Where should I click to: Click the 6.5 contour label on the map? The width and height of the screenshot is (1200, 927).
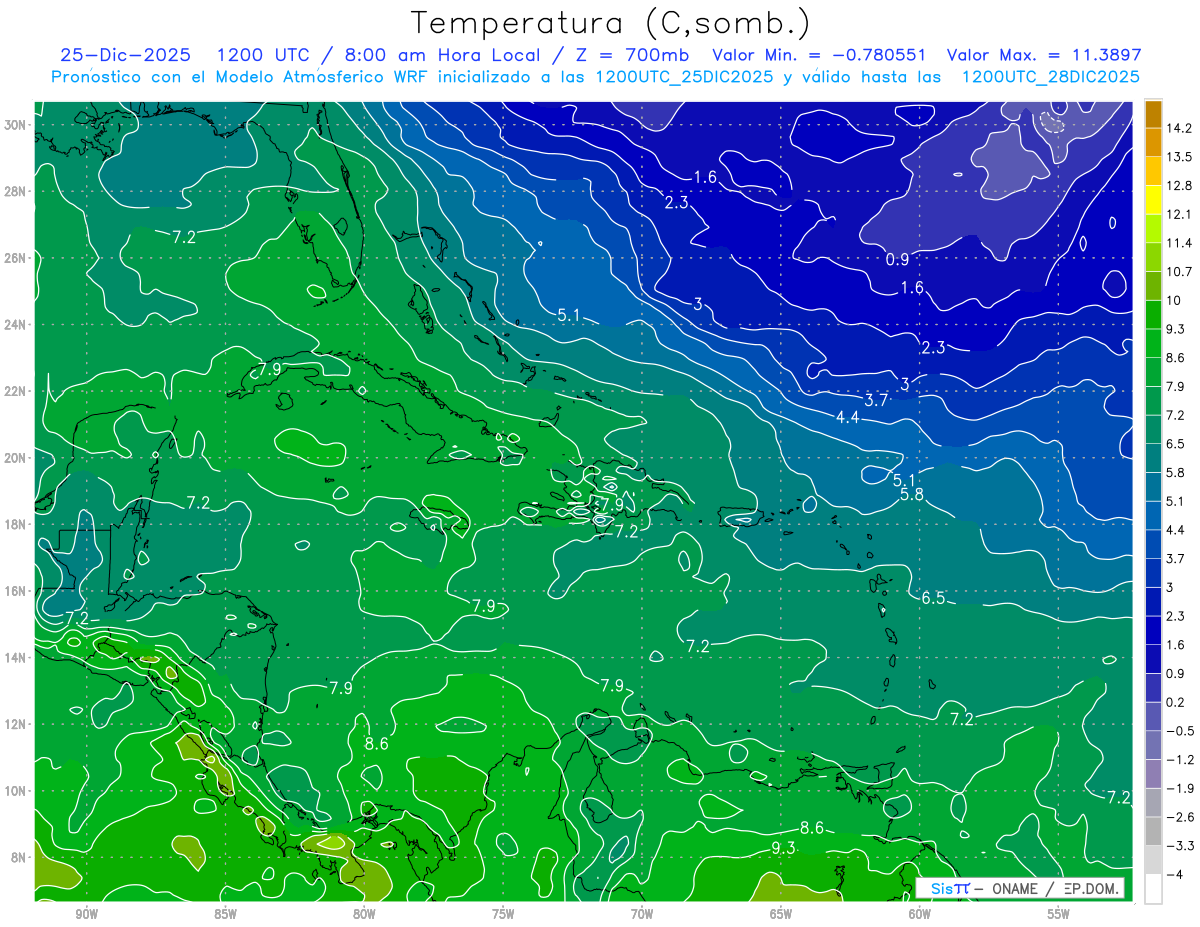pyautogui.click(x=933, y=598)
